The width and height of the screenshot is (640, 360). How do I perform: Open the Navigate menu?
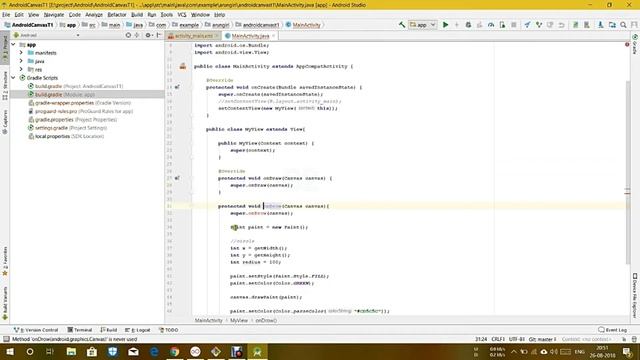pos(54,15)
